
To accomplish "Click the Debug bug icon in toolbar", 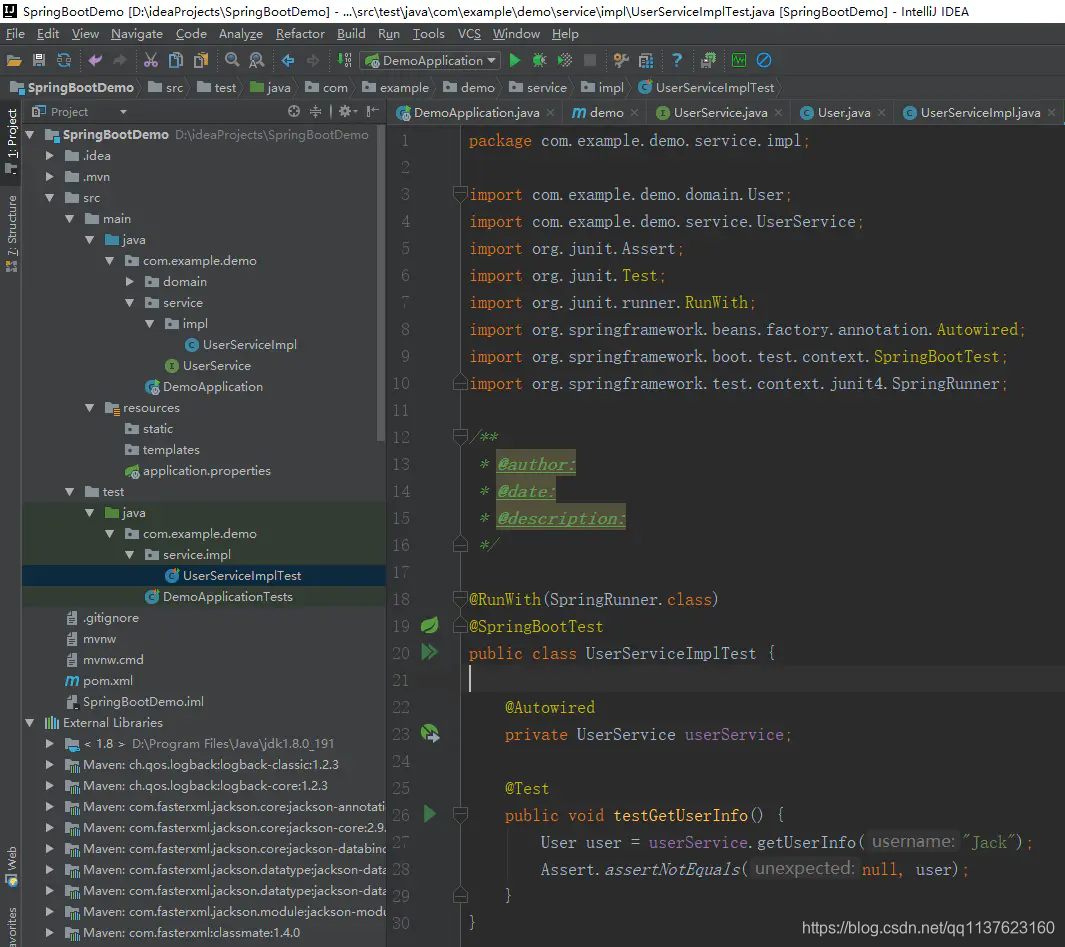I will click(539, 60).
